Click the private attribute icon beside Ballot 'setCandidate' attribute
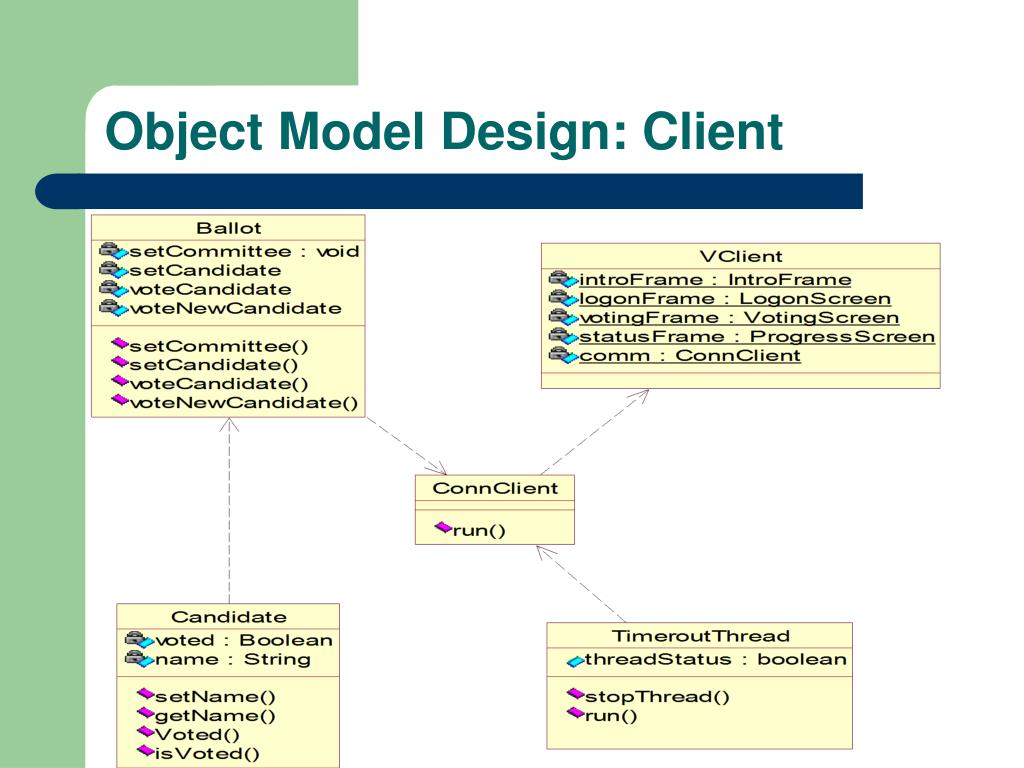 [114, 270]
